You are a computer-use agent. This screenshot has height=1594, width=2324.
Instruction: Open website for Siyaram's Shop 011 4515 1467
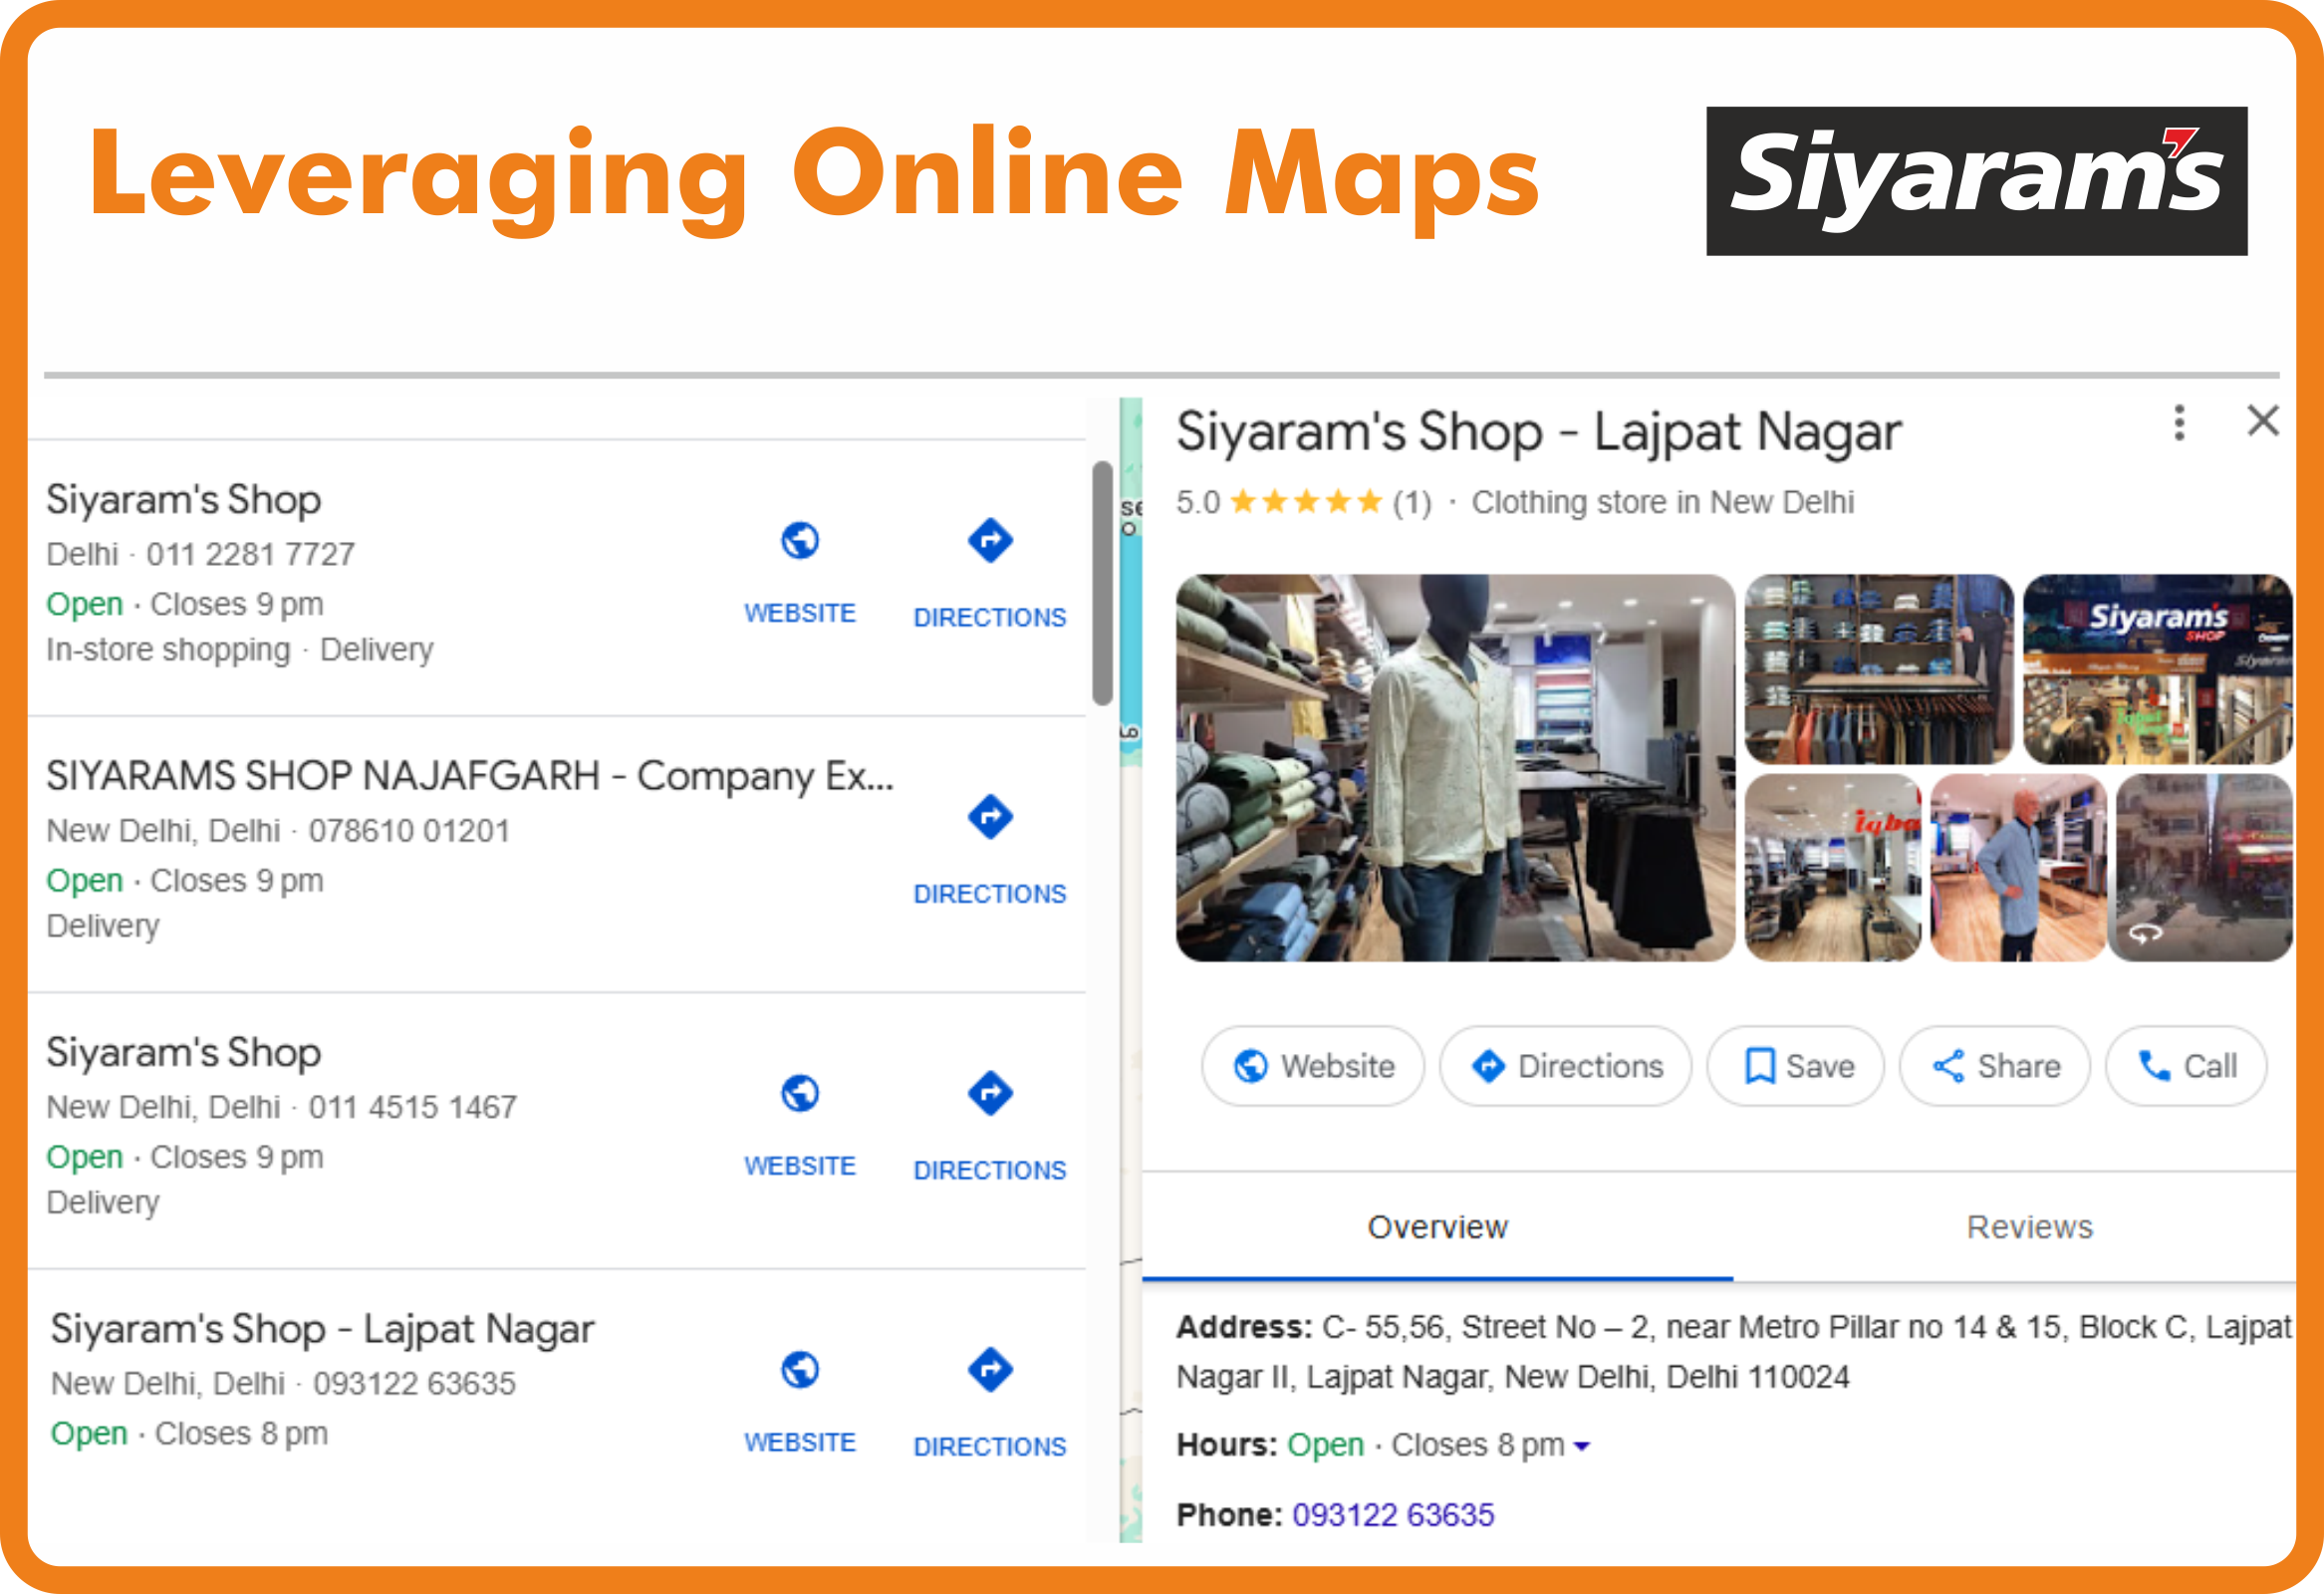(x=799, y=1126)
